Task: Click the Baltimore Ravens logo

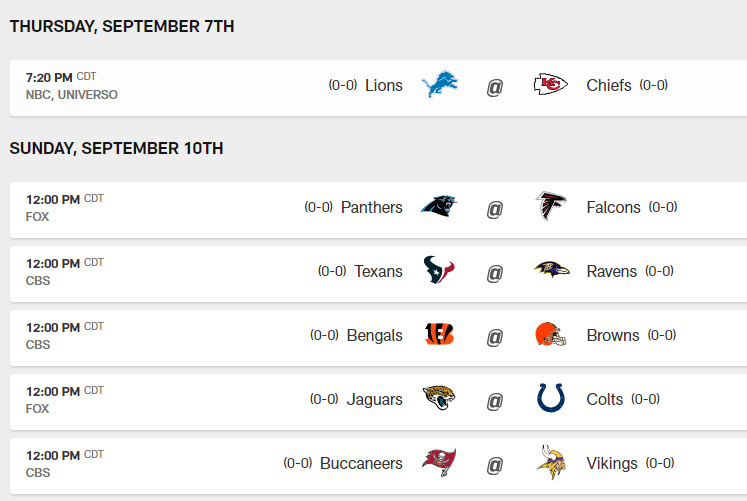Action: click(551, 271)
